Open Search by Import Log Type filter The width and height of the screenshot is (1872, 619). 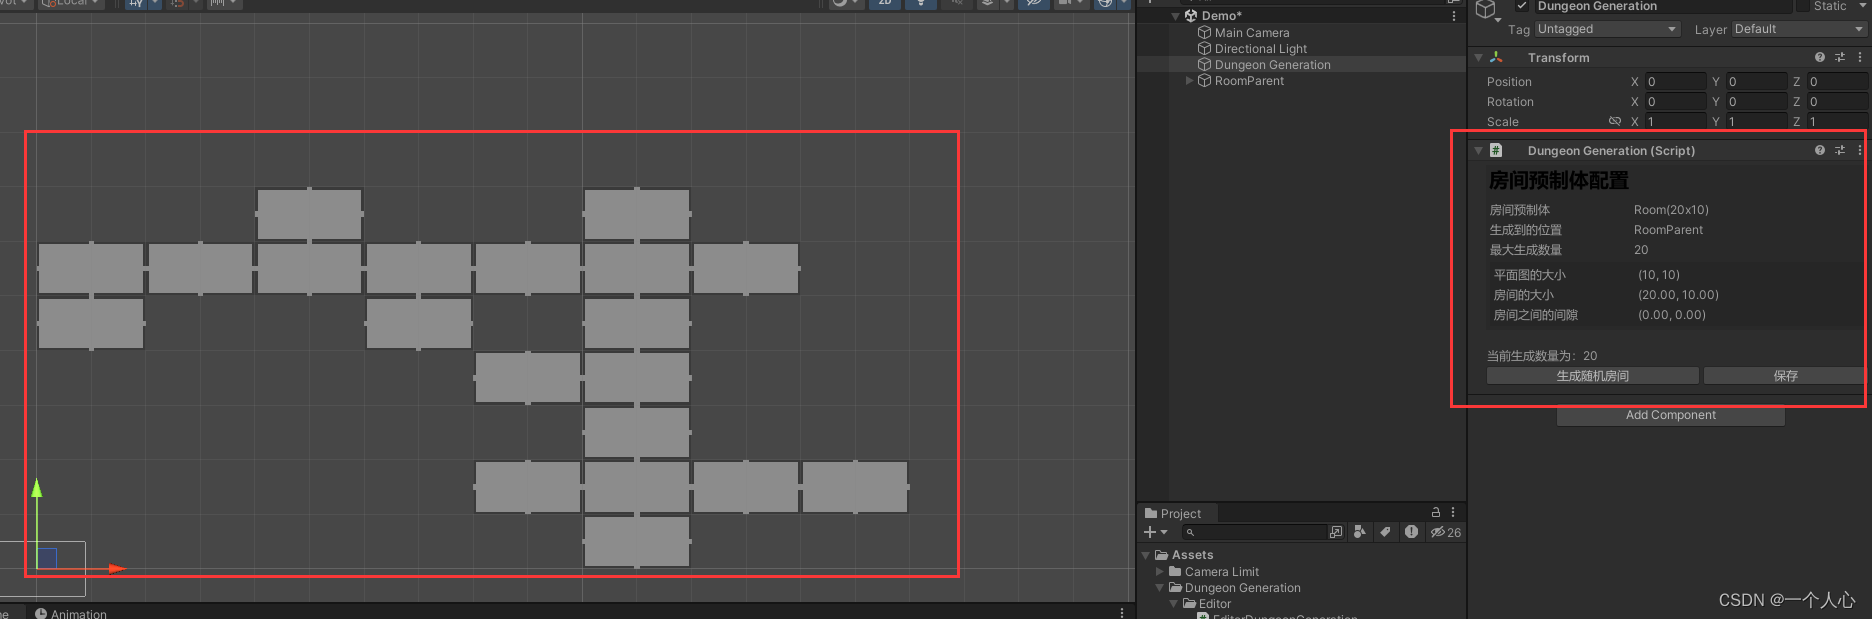point(1411,532)
